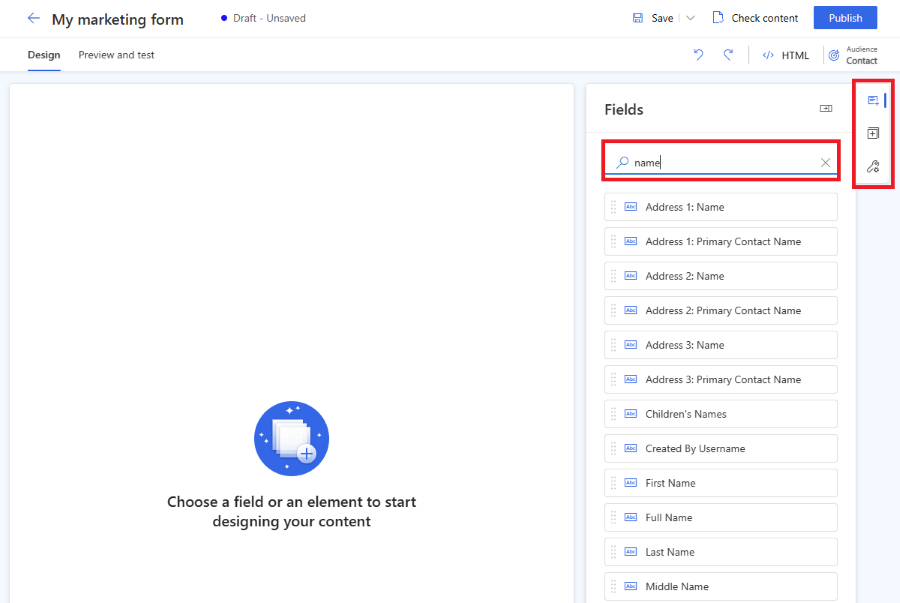Expand the Save options dropdown arrow
Image resolution: width=900 pixels, height=603 pixels.
click(x=690, y=18)
